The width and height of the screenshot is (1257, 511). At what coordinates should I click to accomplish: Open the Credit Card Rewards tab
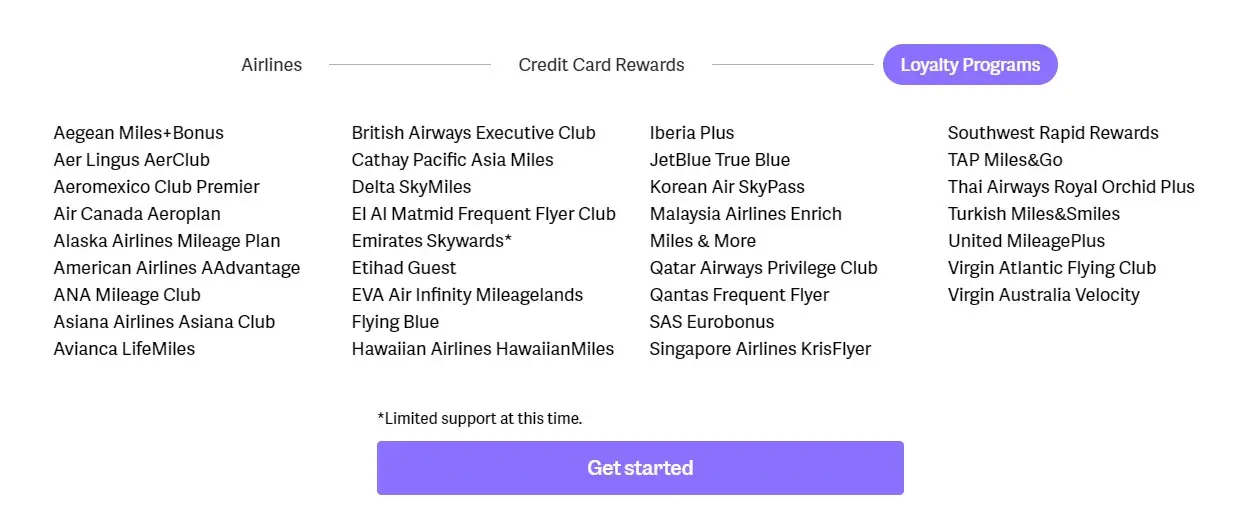pos(601,65)
